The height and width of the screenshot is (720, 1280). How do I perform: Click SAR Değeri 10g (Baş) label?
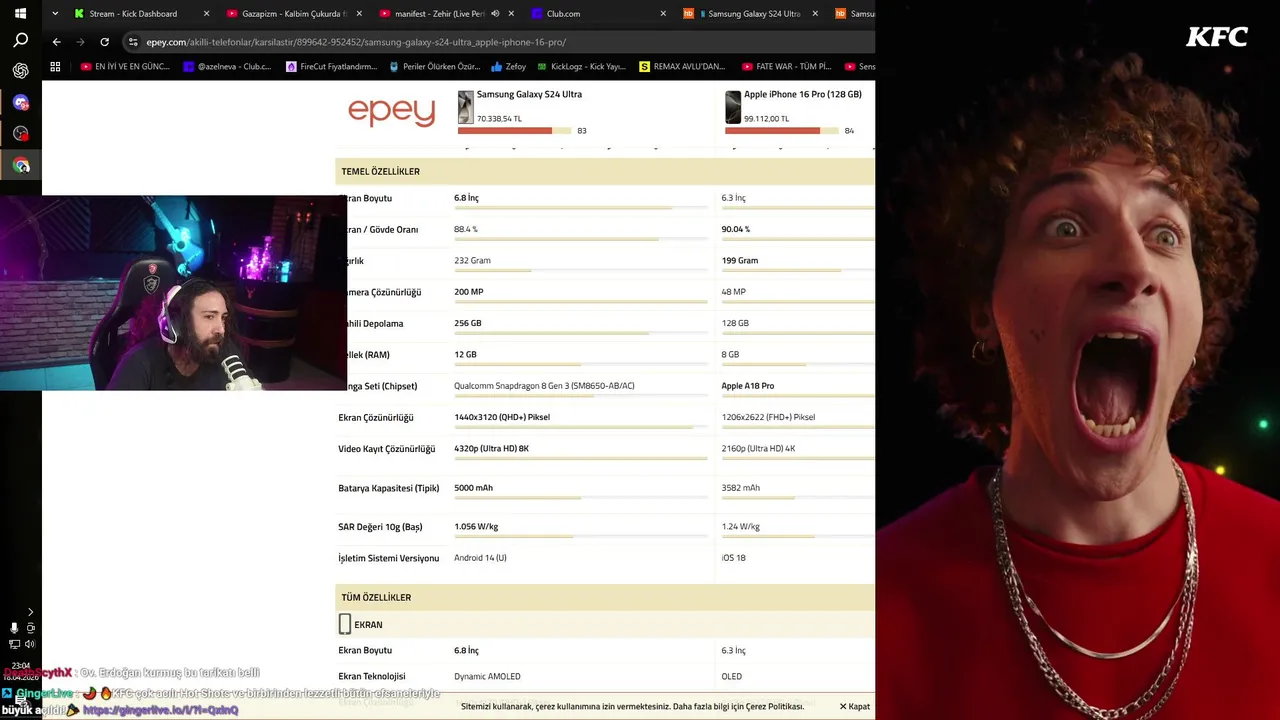click(x=380, y=527)
